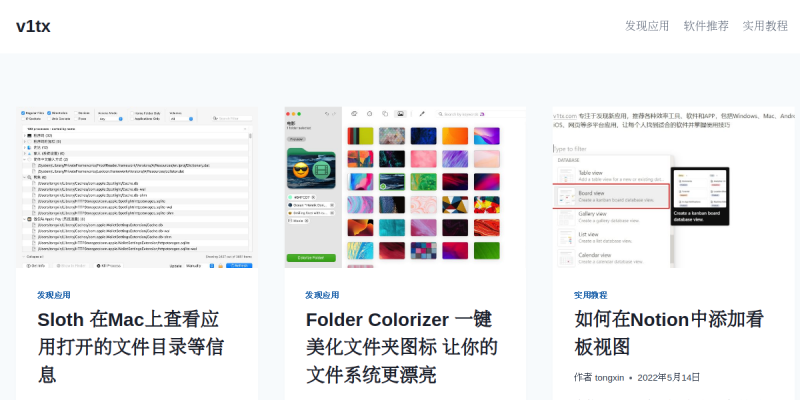Viewport: 800px width, 400px height.
Task: Open article titled Folder Colorizer 一键美化文件夹图标
Action: (402, 347)
